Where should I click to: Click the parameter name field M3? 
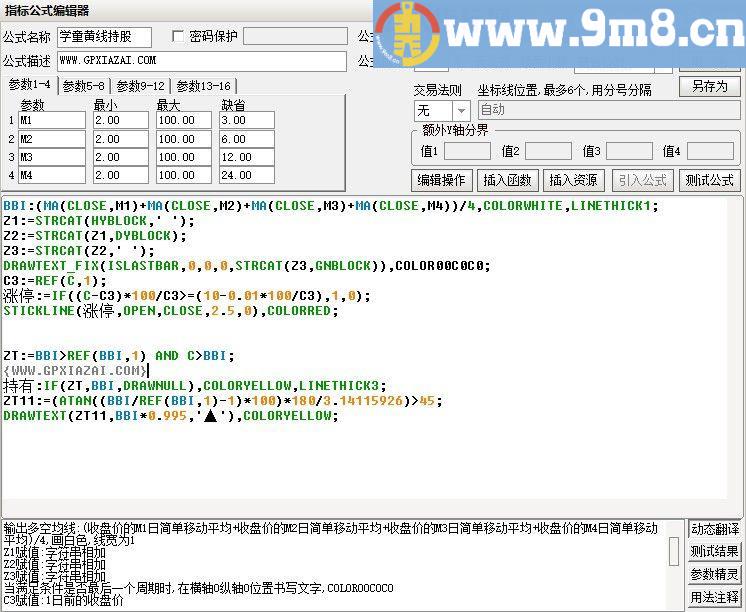tap(52, 157)
